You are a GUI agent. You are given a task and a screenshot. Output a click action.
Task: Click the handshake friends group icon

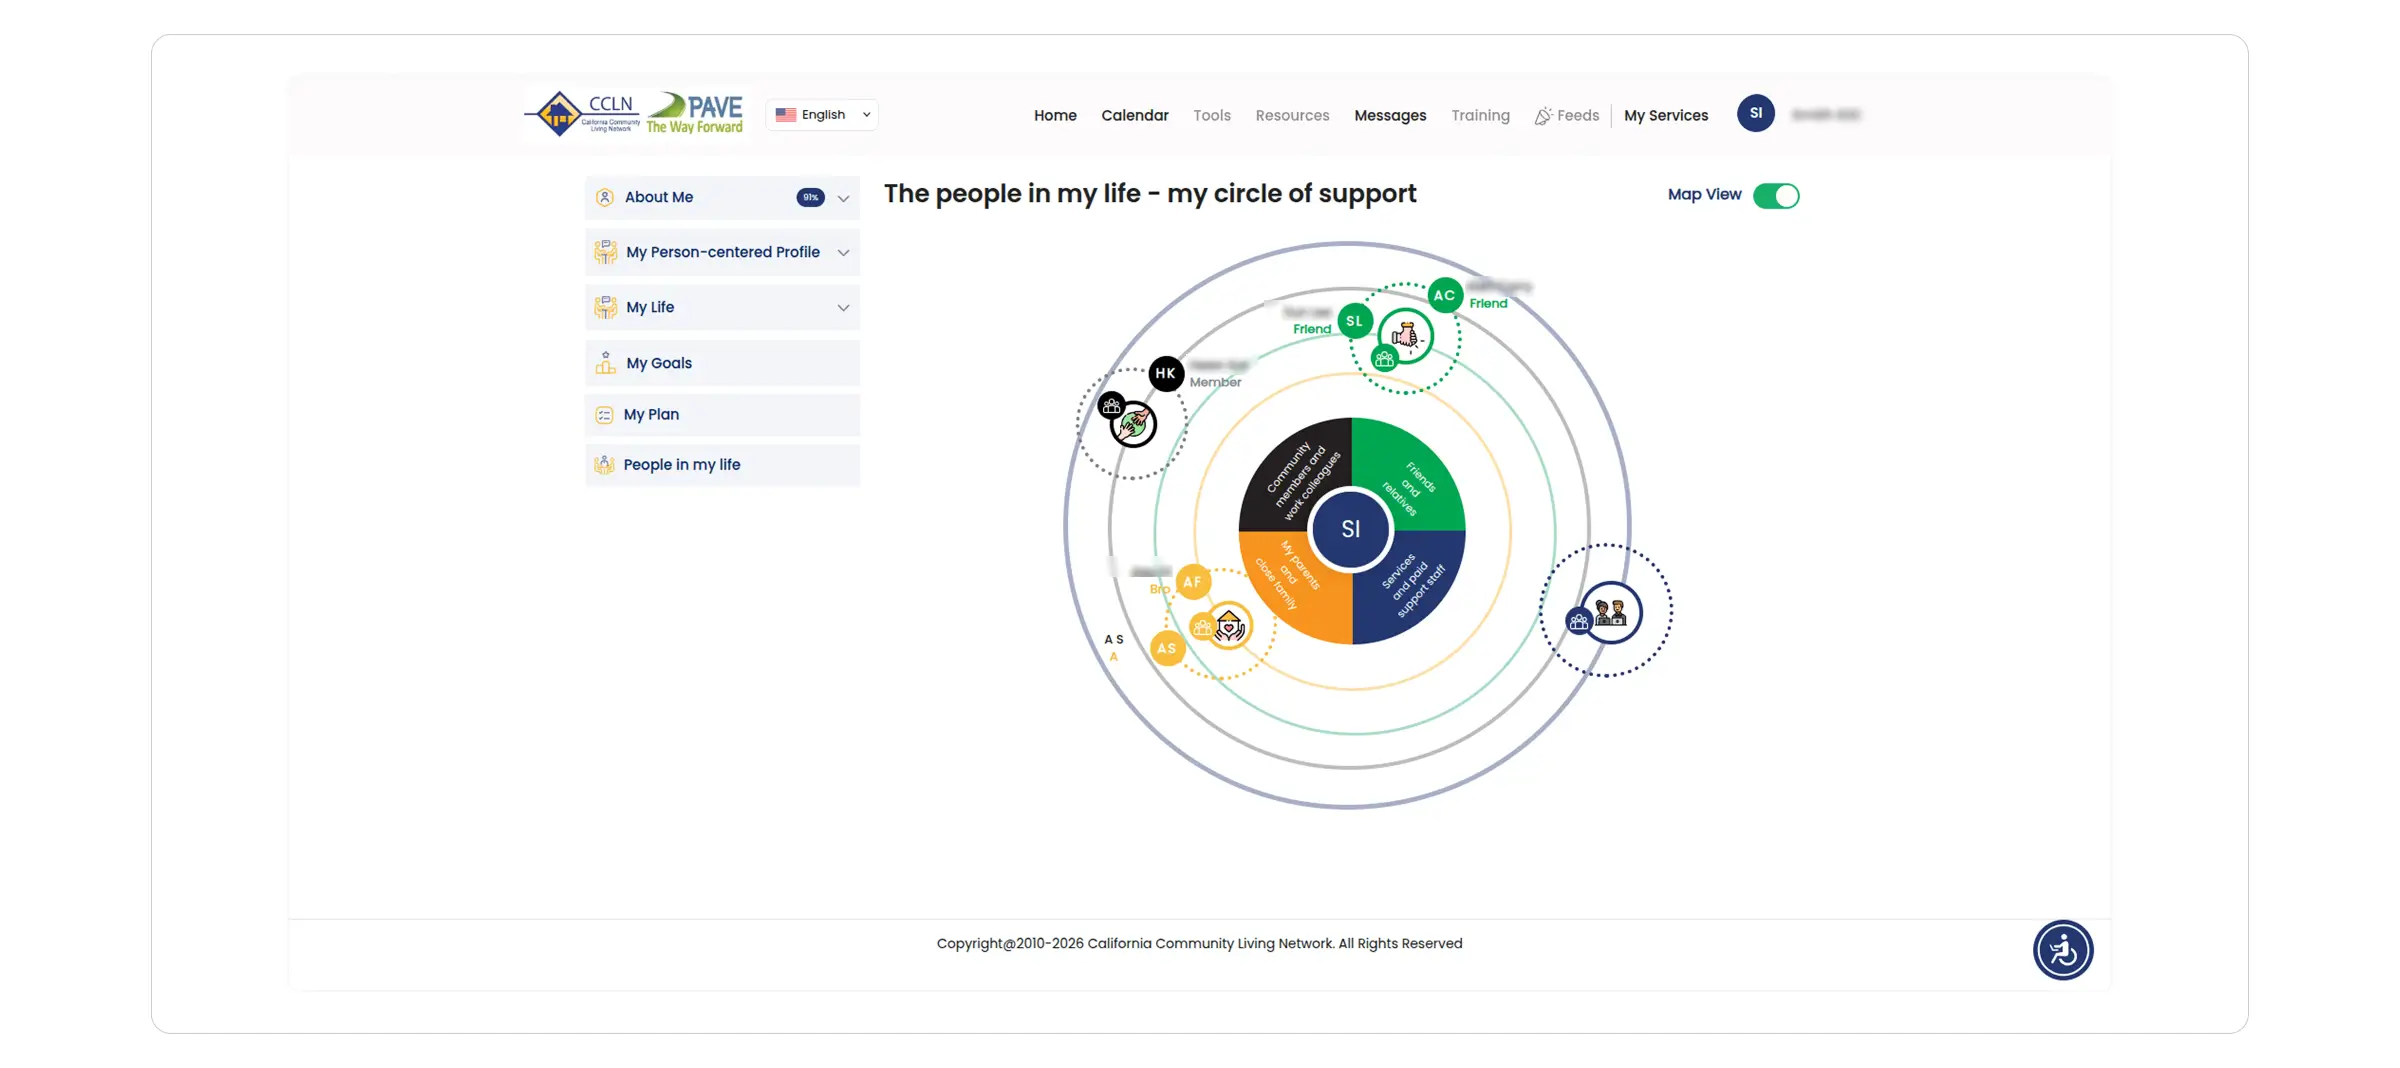point(1405,336)
